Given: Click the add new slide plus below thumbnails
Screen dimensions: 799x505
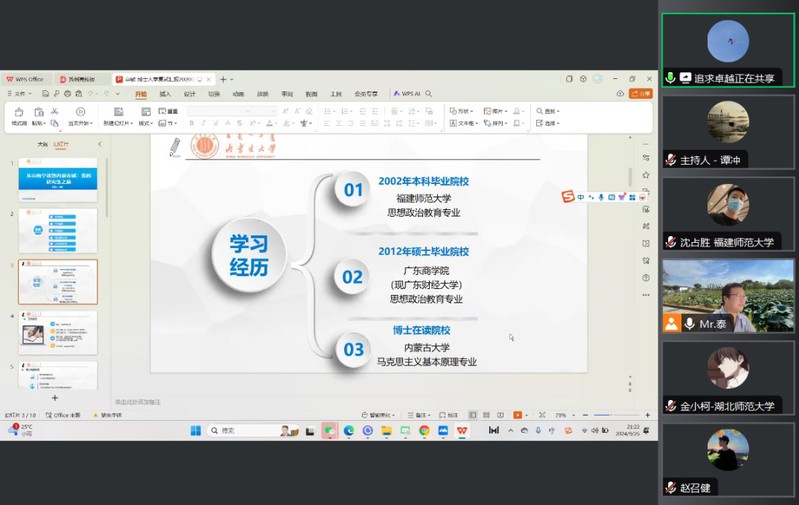Looking at the screenshot, I should coord(55,398).
